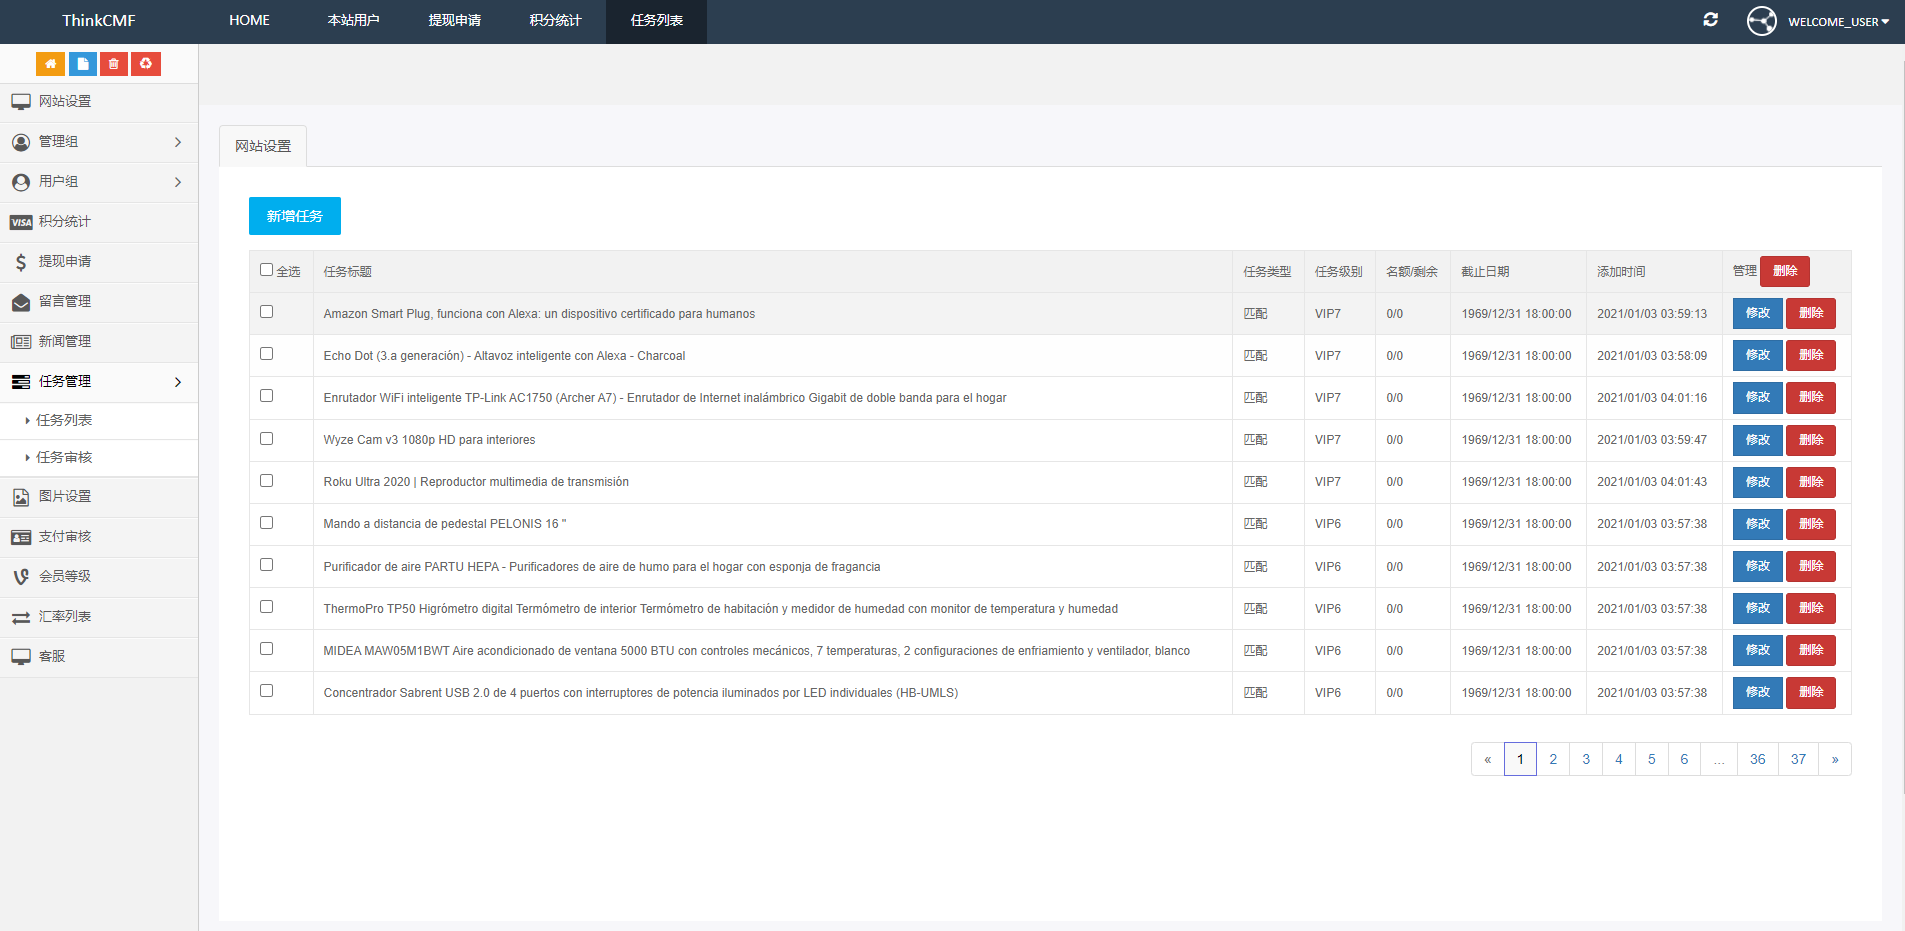
Task: Open 汇率列表 exchange arrows sidebar item
Action: (x=64, y=617)
